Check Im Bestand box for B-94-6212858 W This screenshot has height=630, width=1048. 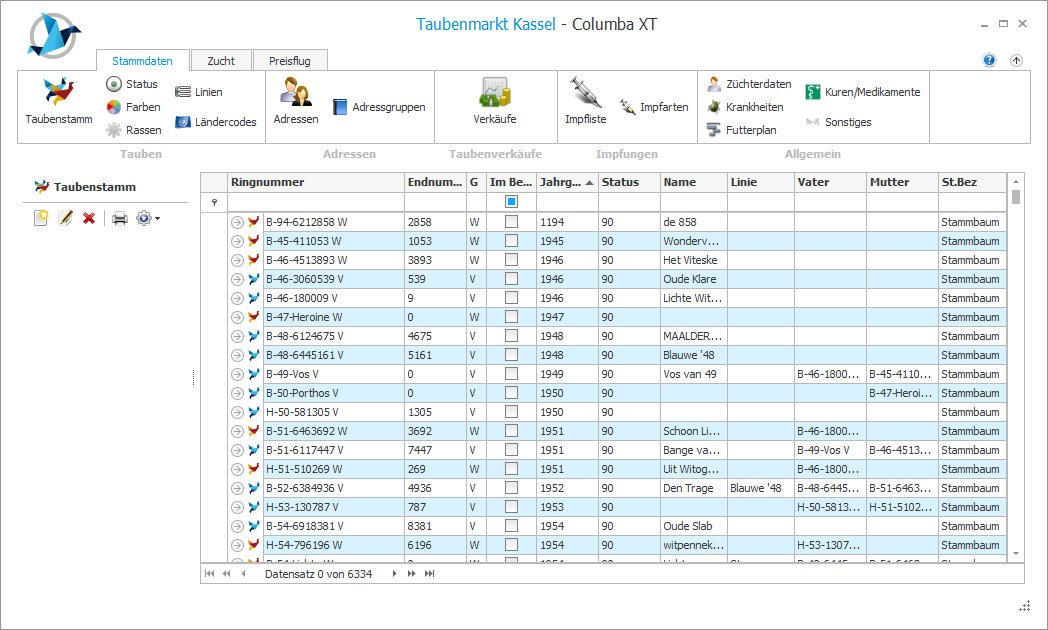point(511,222)
